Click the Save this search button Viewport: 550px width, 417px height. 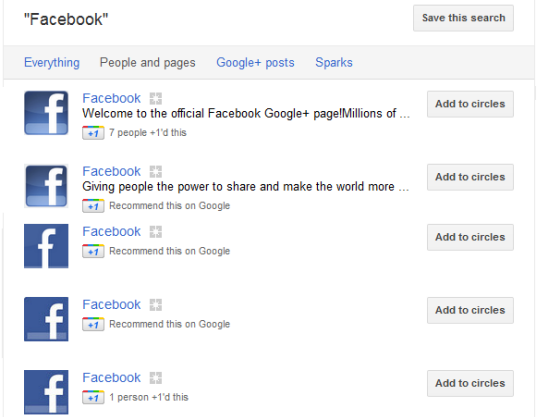tap(463, 18)
